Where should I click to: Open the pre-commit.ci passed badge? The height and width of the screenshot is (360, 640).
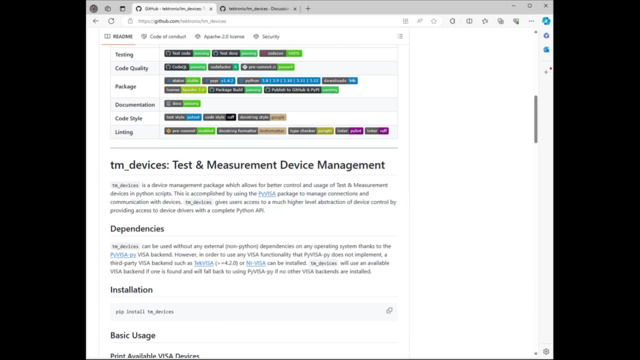[267, 67]
